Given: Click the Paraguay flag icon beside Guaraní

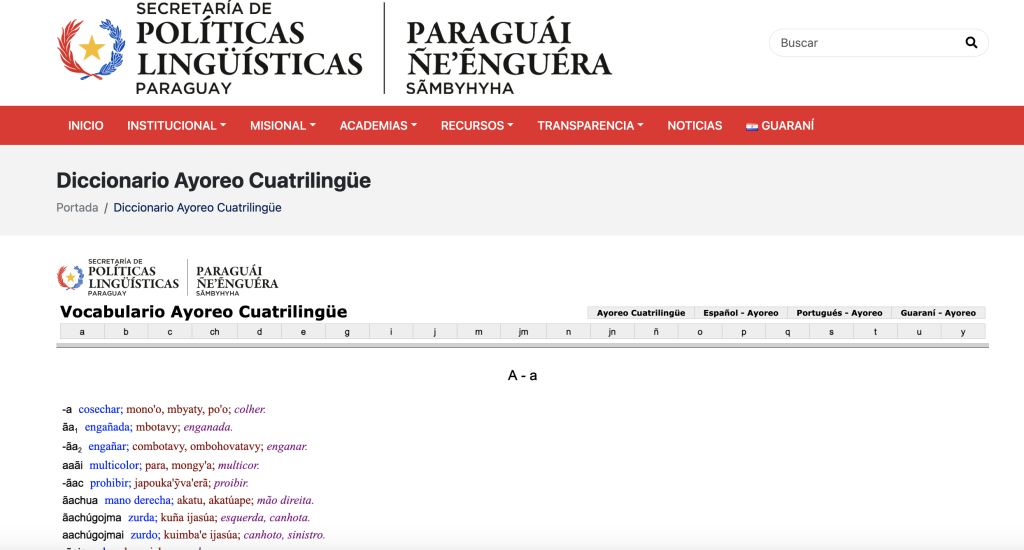Looking at the screenshot, I should (x=752, y=126).
